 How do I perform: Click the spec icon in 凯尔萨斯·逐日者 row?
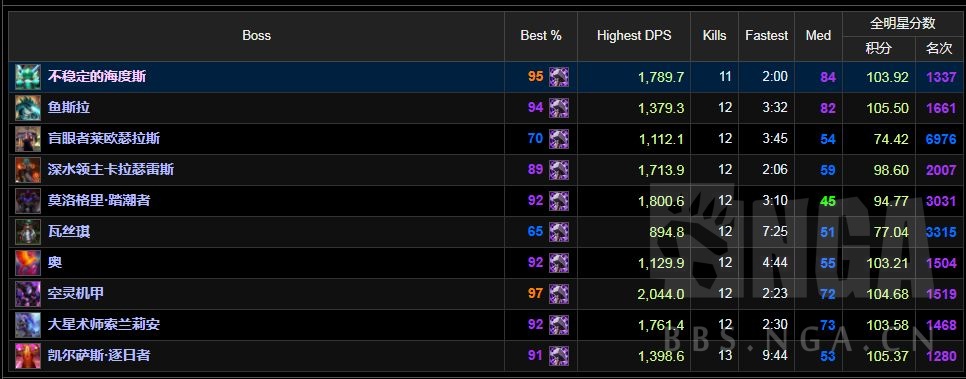pyautogui.click(x=559, y=356)
